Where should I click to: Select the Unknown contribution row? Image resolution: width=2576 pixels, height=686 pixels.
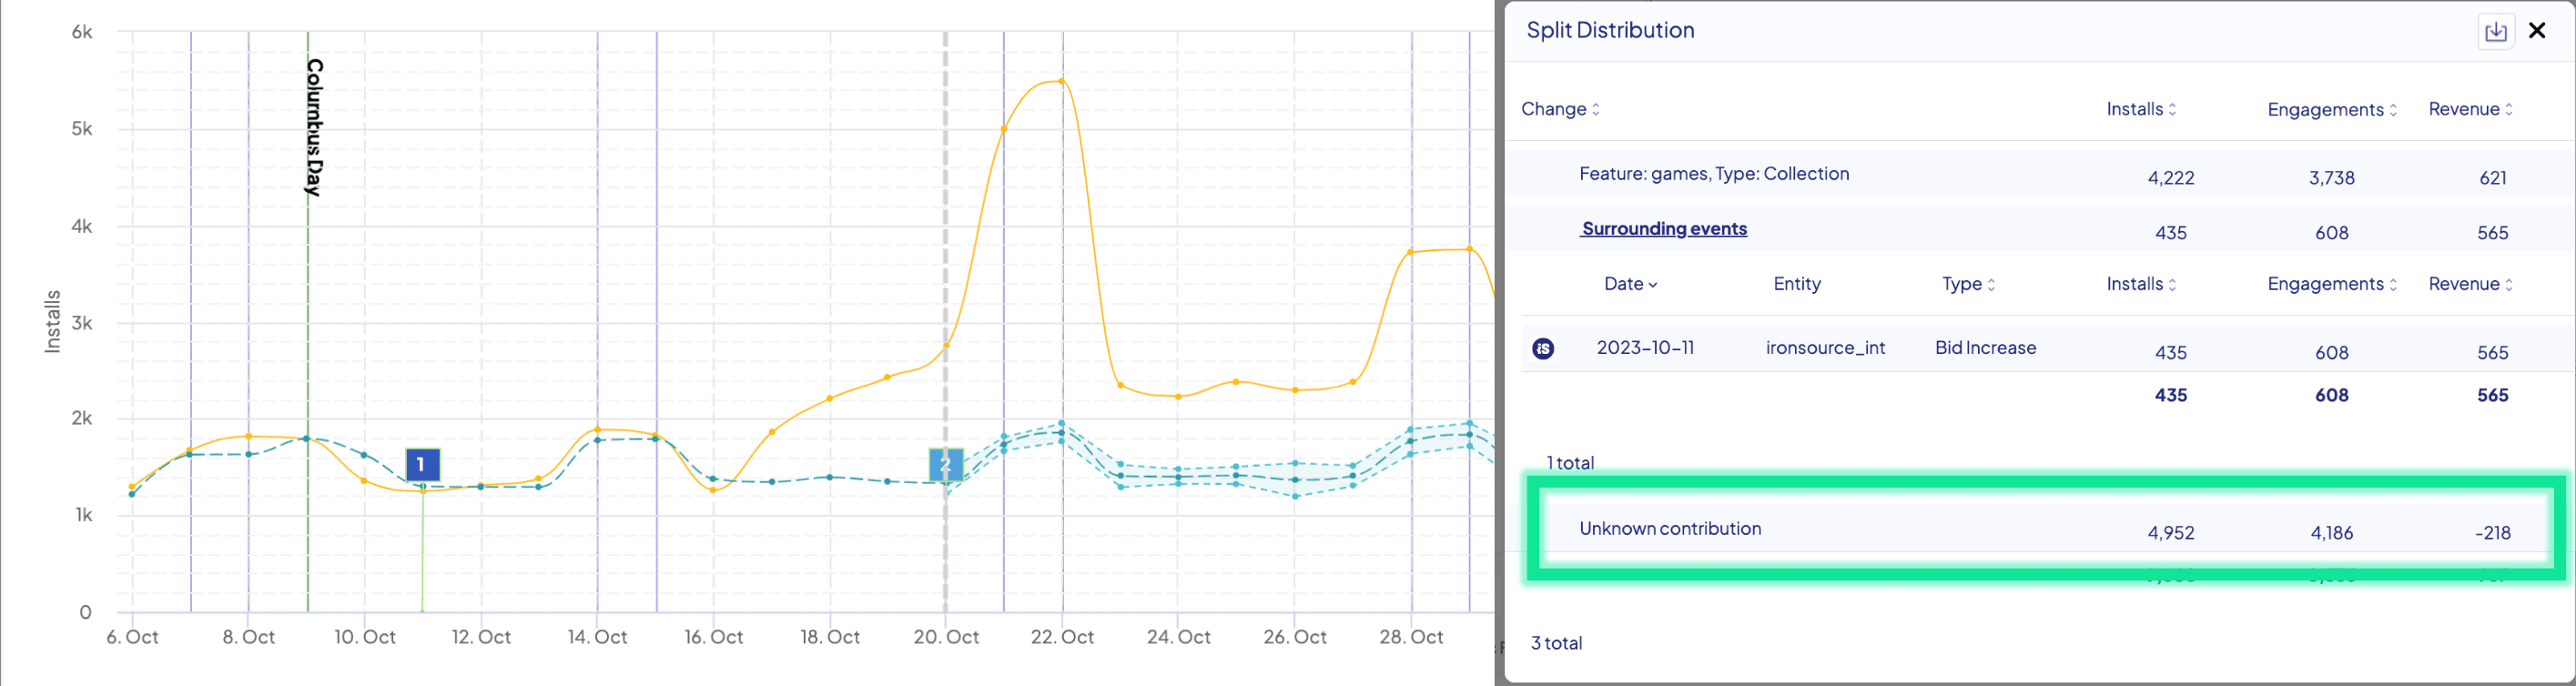[x=1670, y=529]
